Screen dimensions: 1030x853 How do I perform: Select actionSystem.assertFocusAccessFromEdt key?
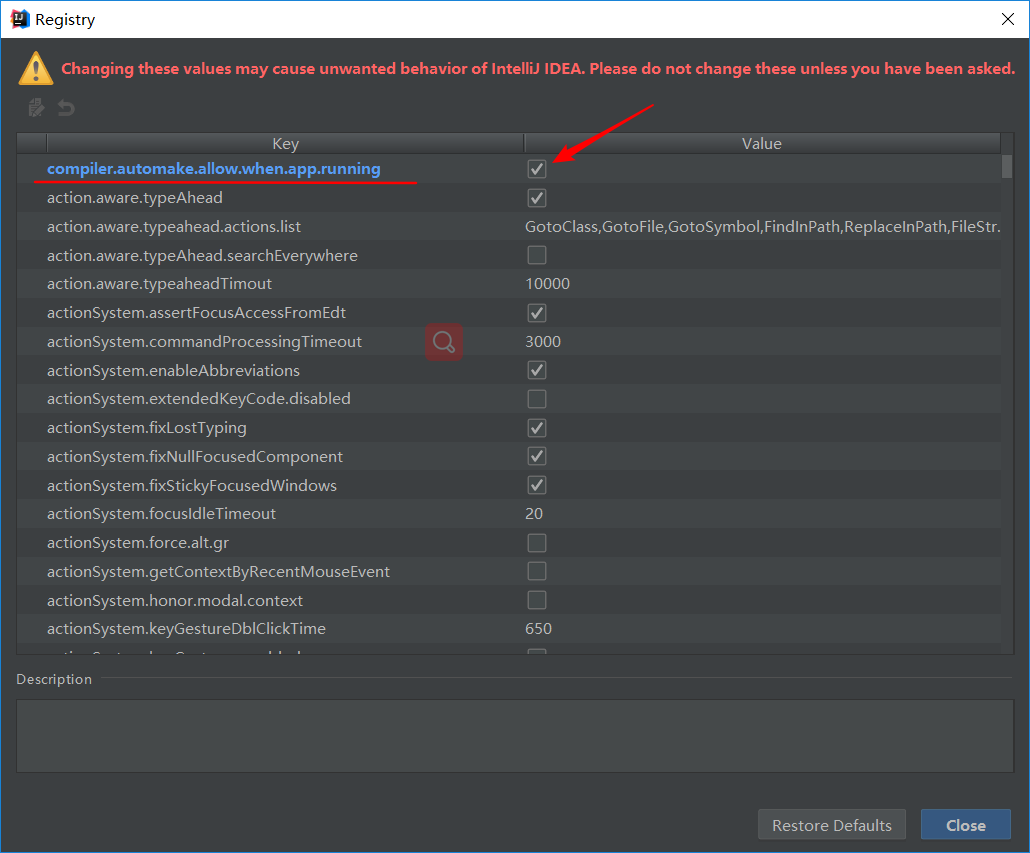[196, 313]
